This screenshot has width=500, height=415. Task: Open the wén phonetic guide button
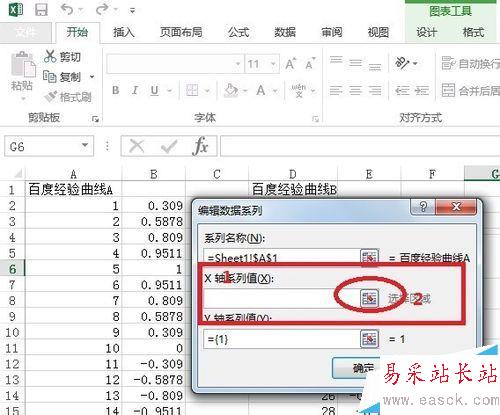(299, 90)
